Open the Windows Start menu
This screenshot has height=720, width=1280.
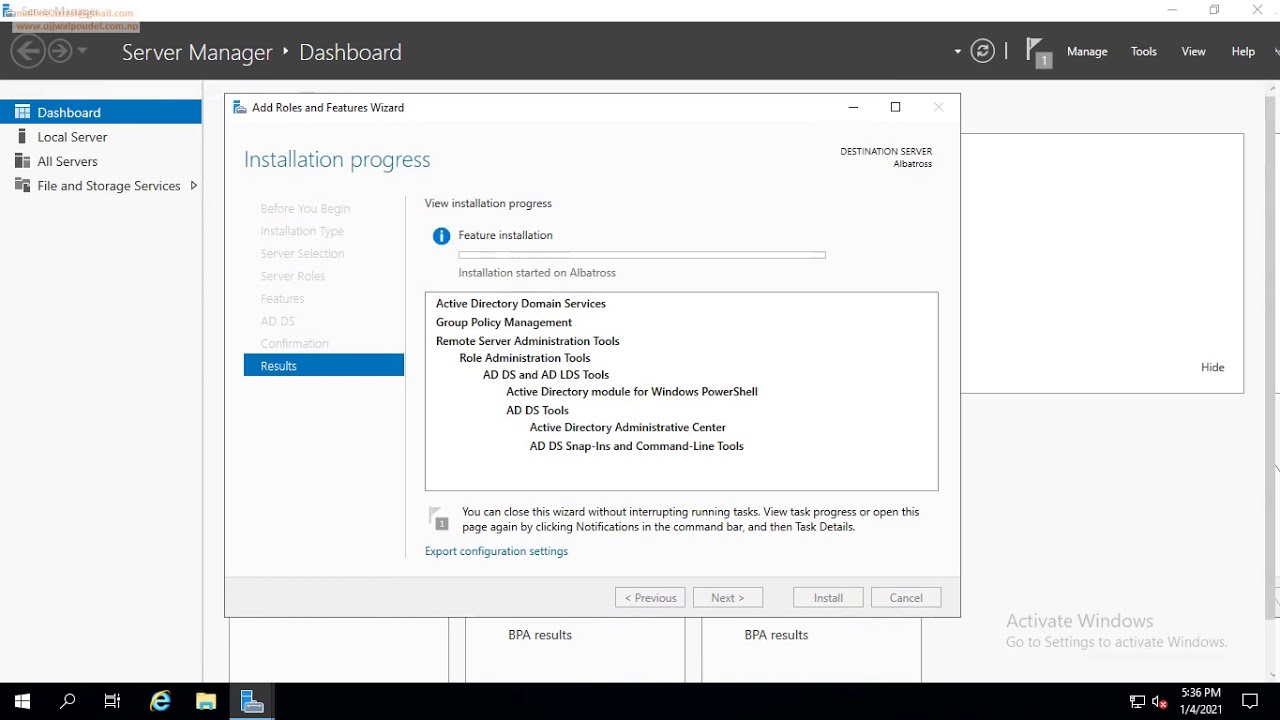22,702
